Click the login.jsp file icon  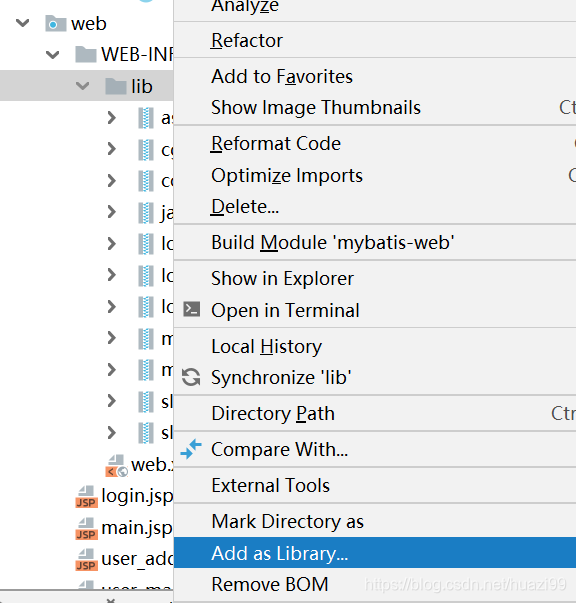pyautogui.click(x=87, y=497)
